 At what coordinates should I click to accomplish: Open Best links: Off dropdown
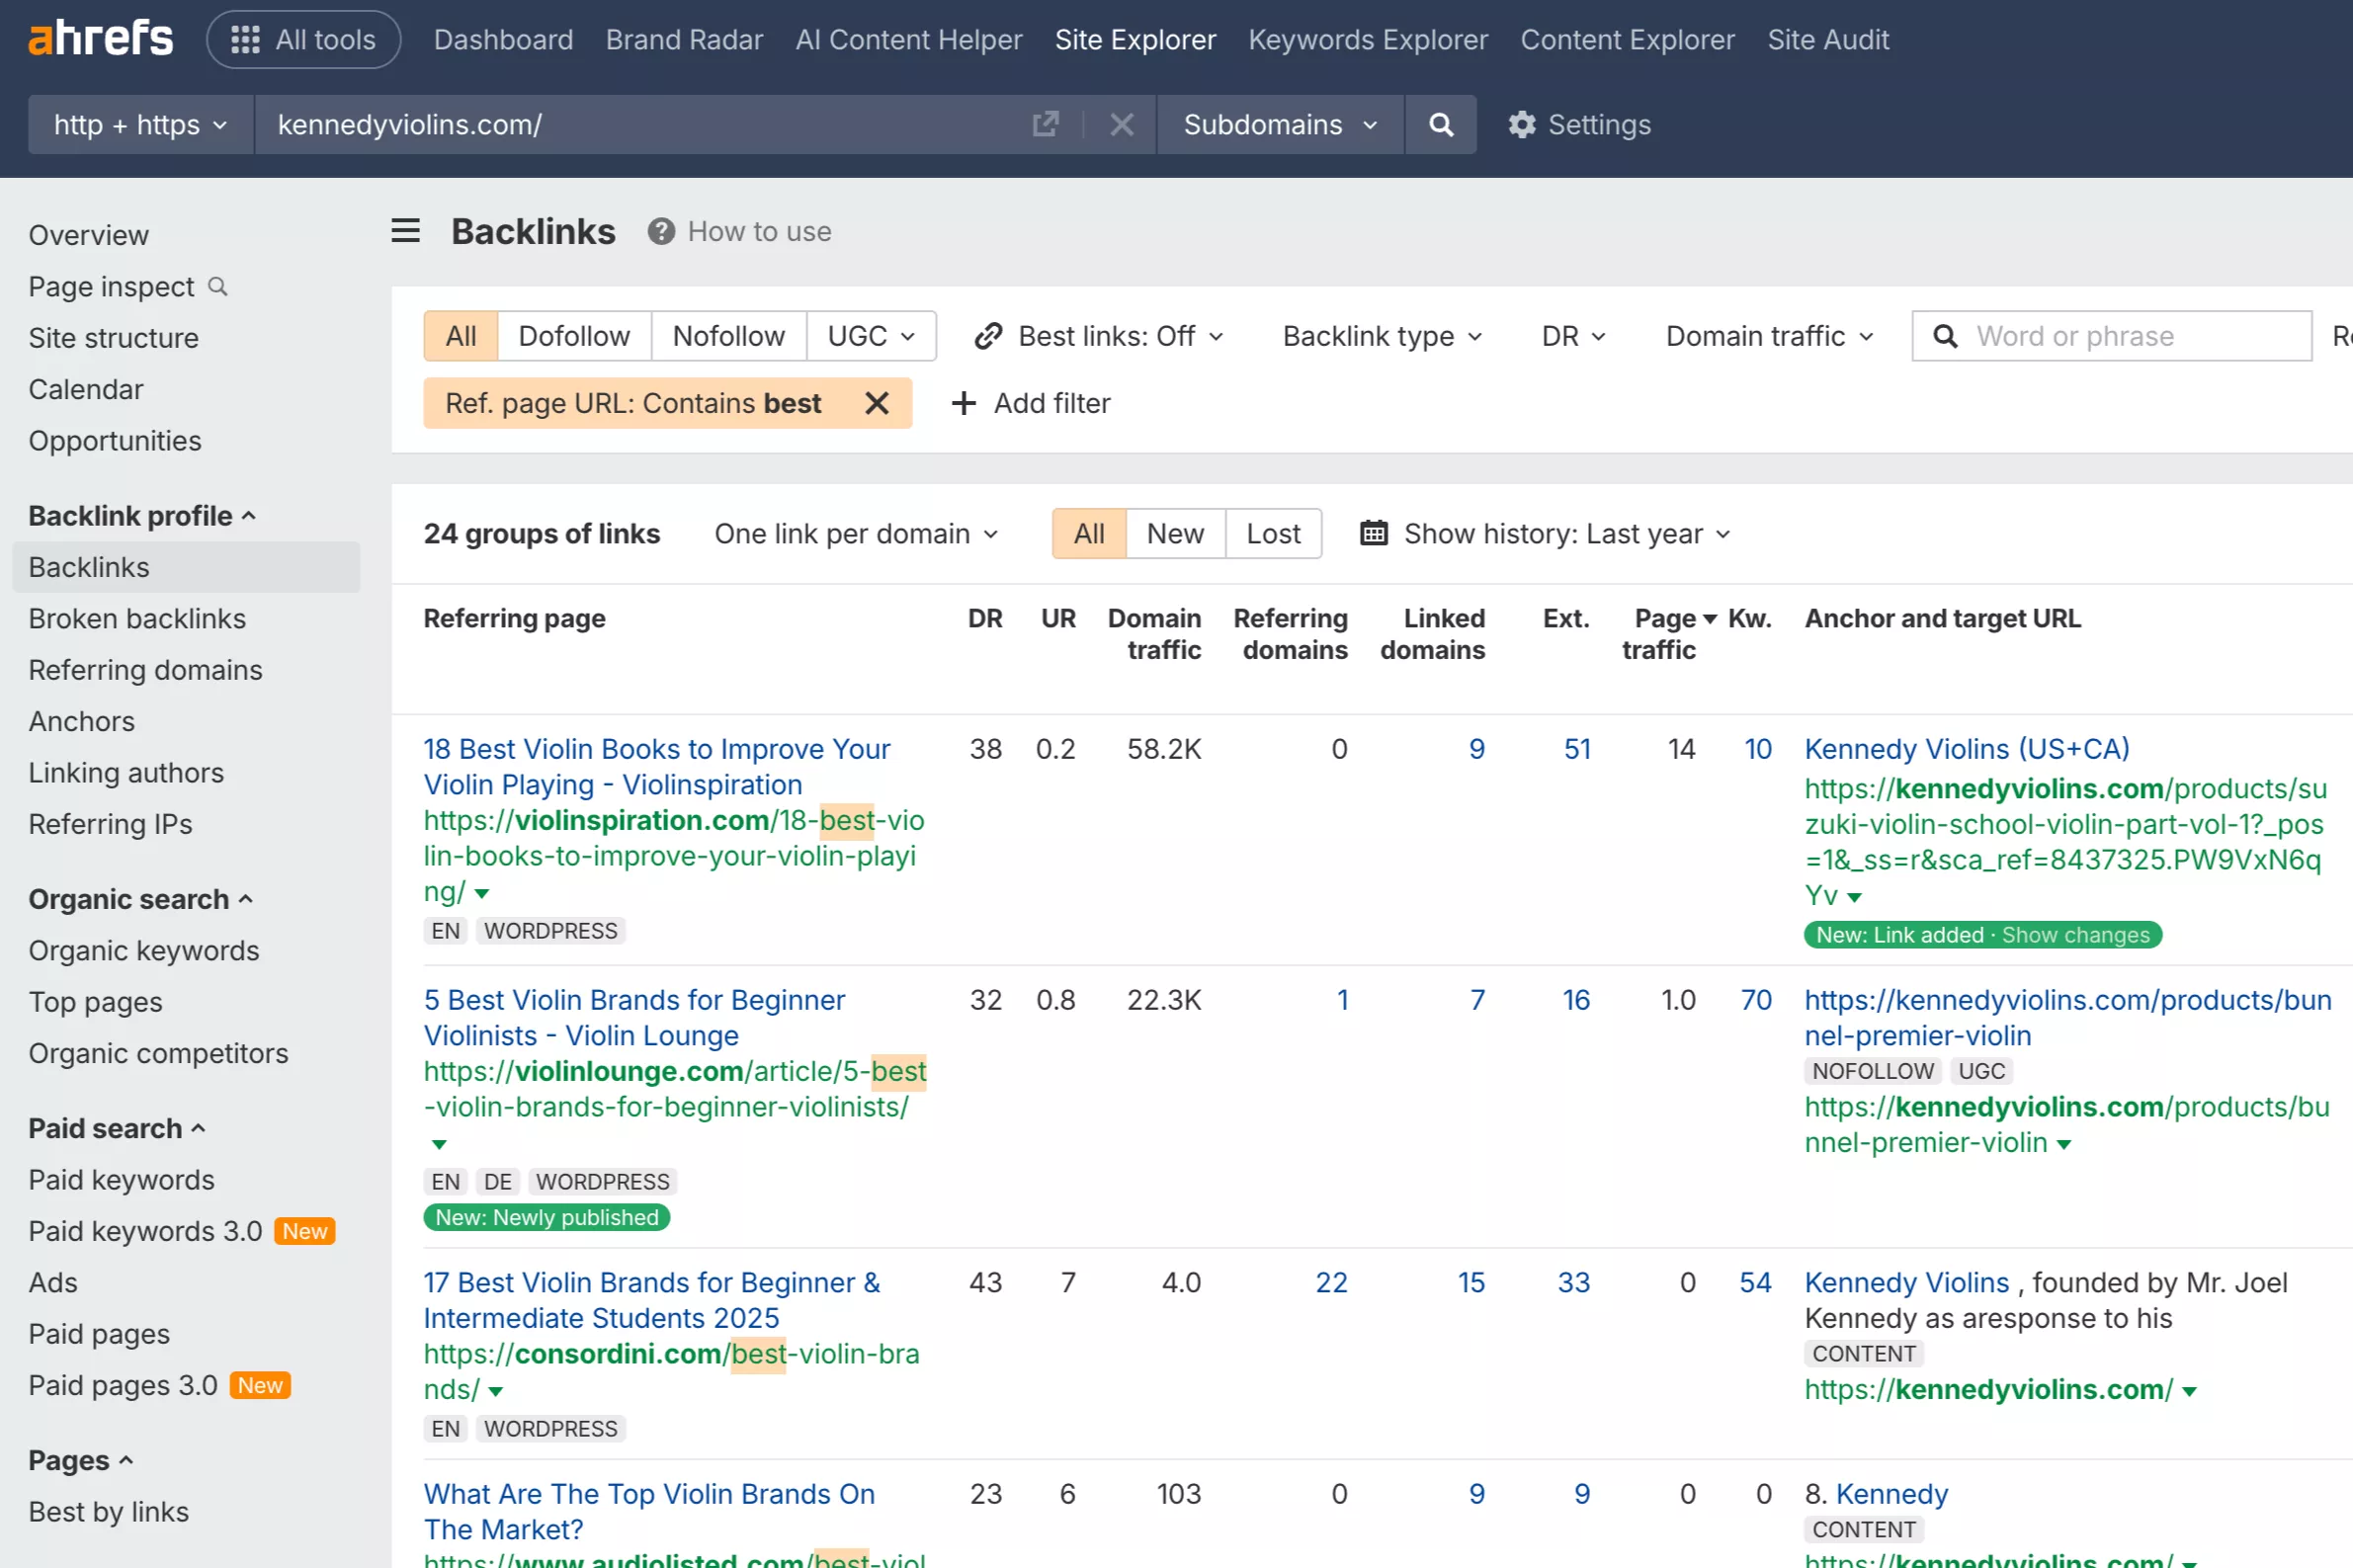(1099, 336)
